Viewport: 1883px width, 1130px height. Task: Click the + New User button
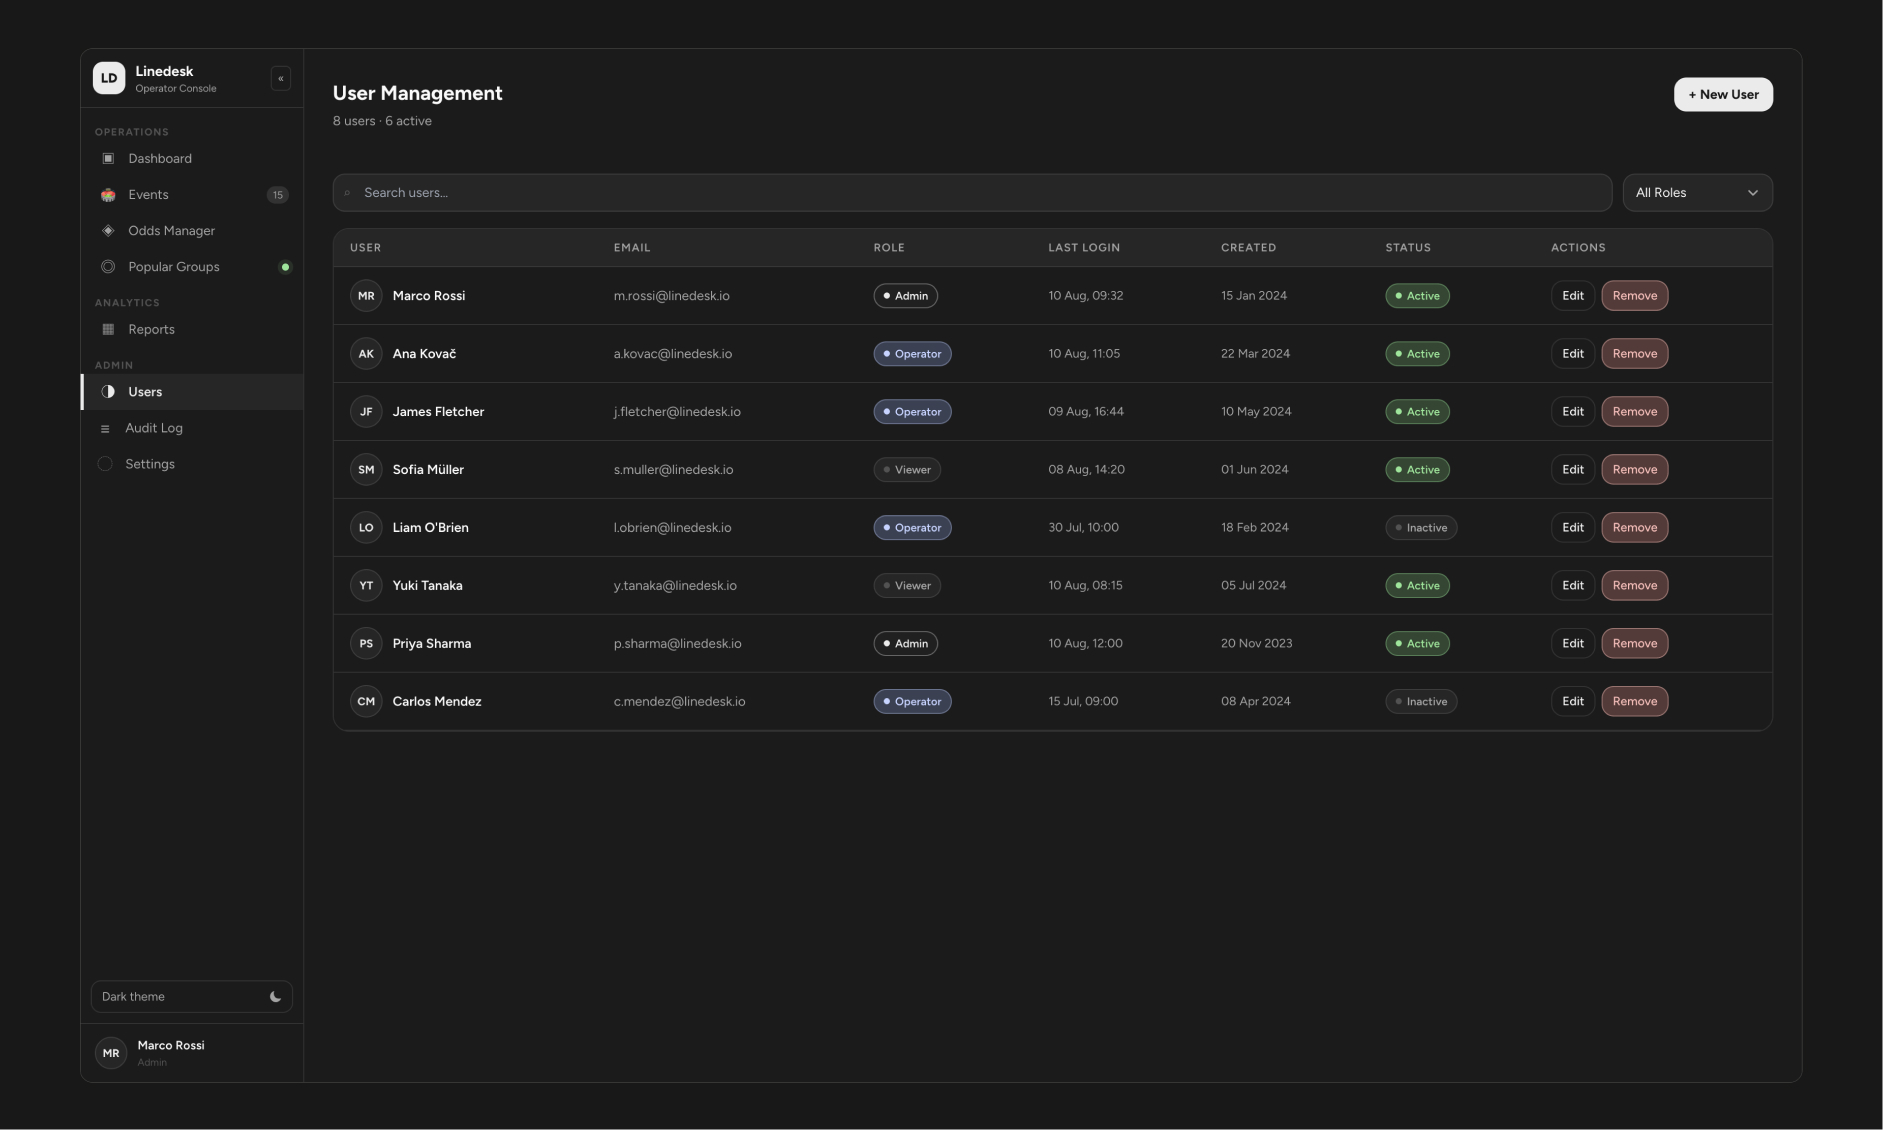(x=1723, y=95)
